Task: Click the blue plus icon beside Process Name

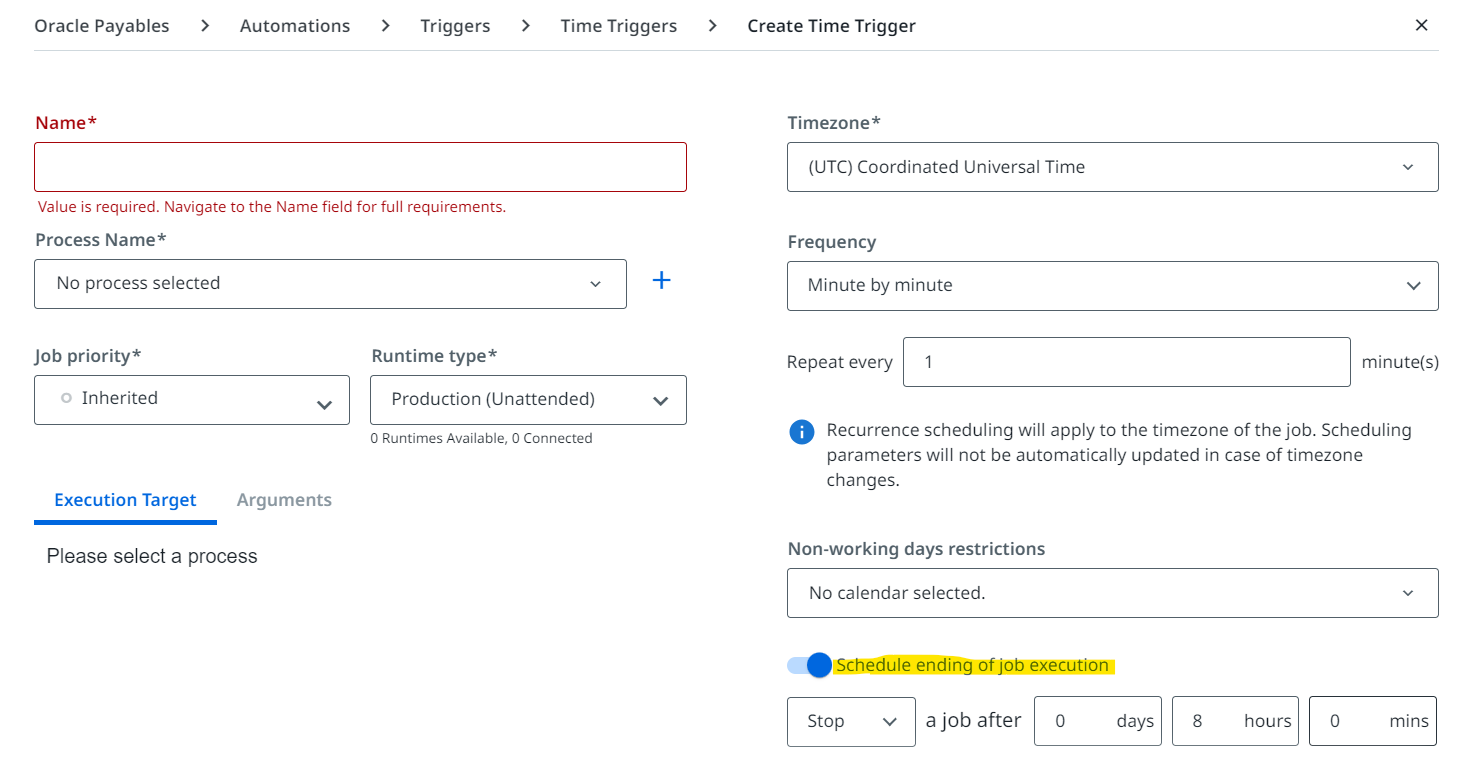Action: (x=661, y=281)
